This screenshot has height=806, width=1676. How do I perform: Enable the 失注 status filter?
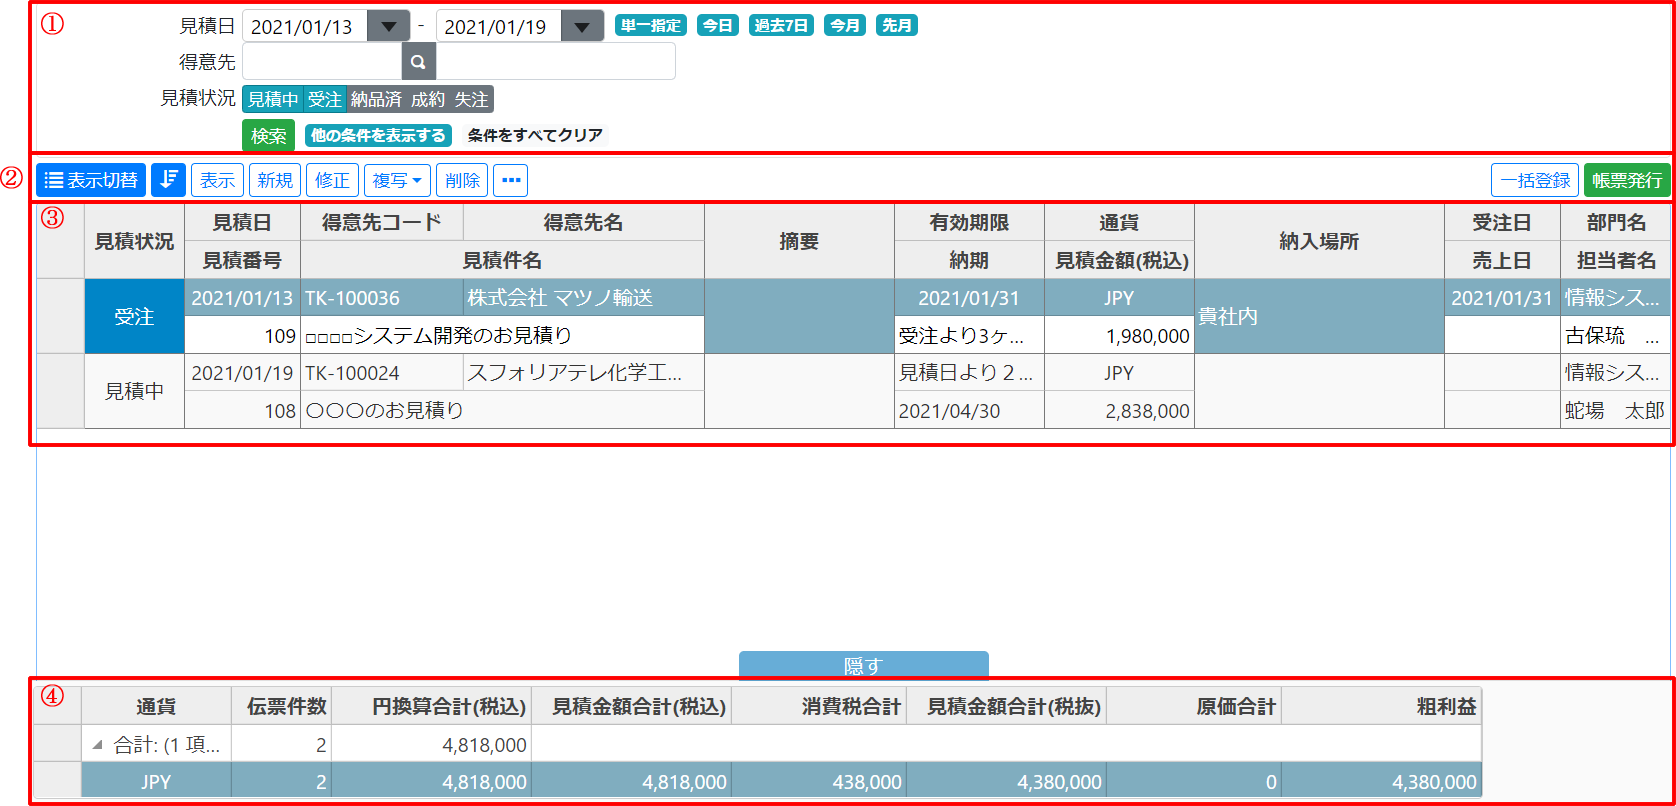point(471,99)
